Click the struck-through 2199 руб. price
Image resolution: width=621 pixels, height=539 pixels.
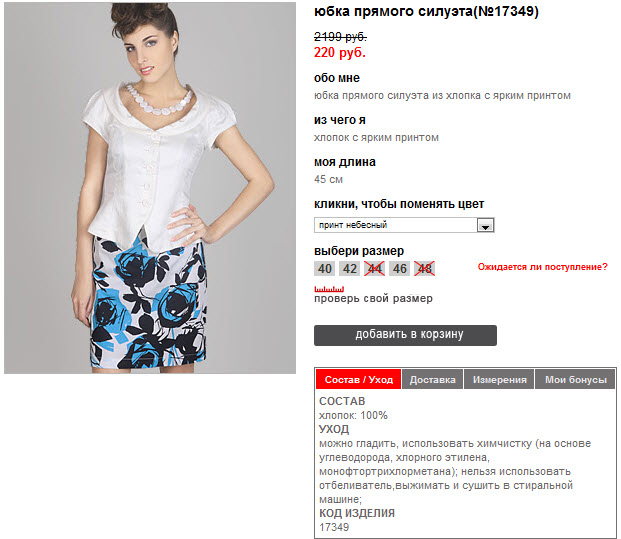340,37
